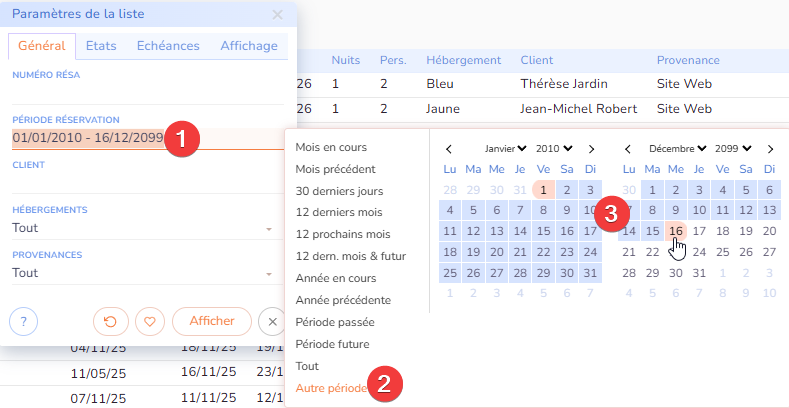The width and height of the screenshot is (789, 408).
Task: Open the 2010 year dropdown
Action: [x=554, y=148]
